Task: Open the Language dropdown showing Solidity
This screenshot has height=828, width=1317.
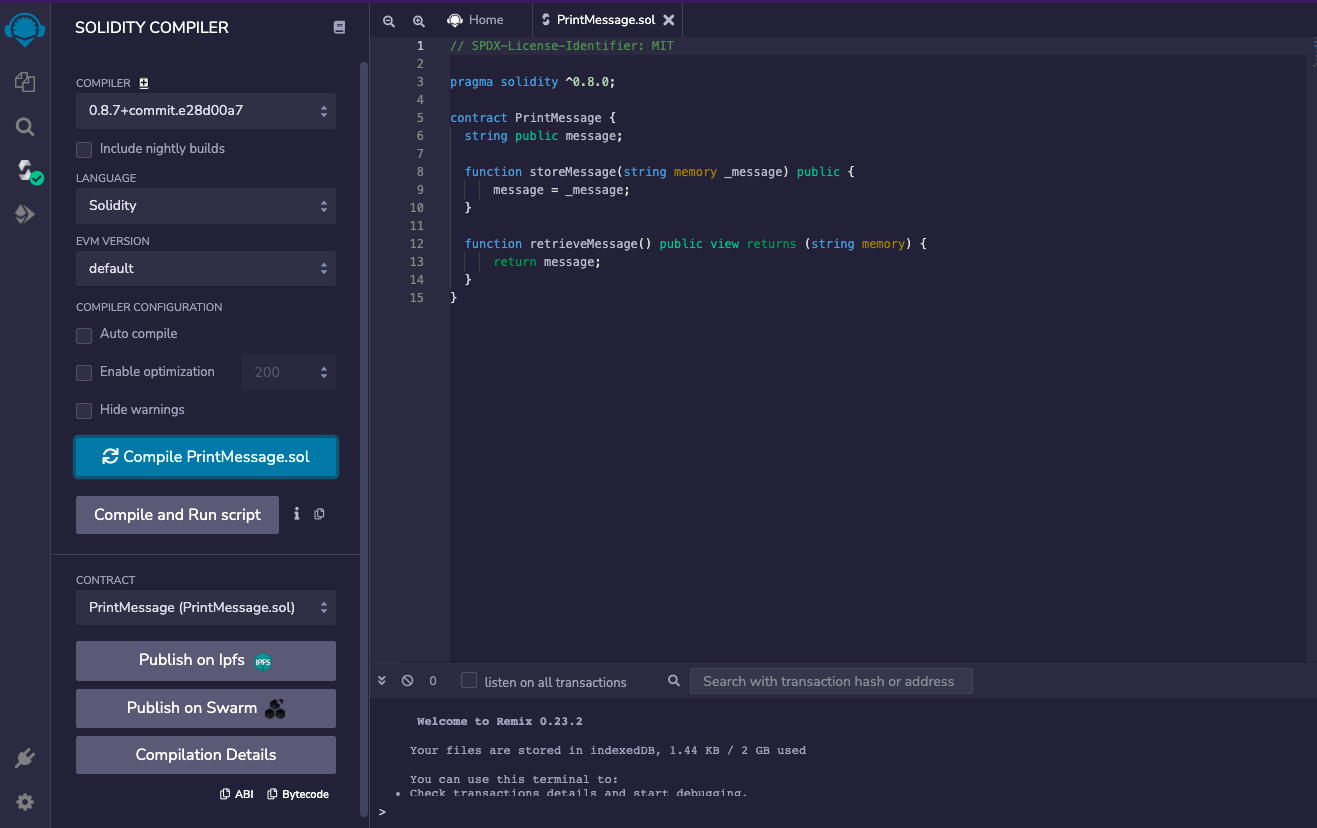Action: pyautogui.click(x=206, y=206)
